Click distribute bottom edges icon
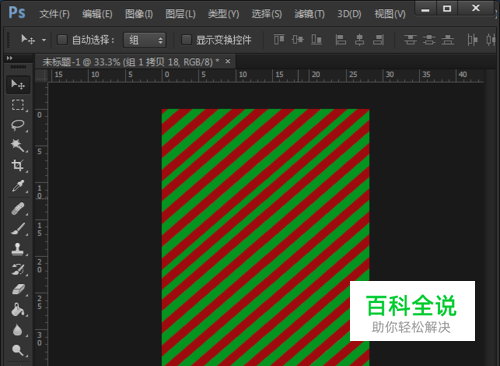Image resolution: width=500 pixels, height=366 pixels. [448, 40]
